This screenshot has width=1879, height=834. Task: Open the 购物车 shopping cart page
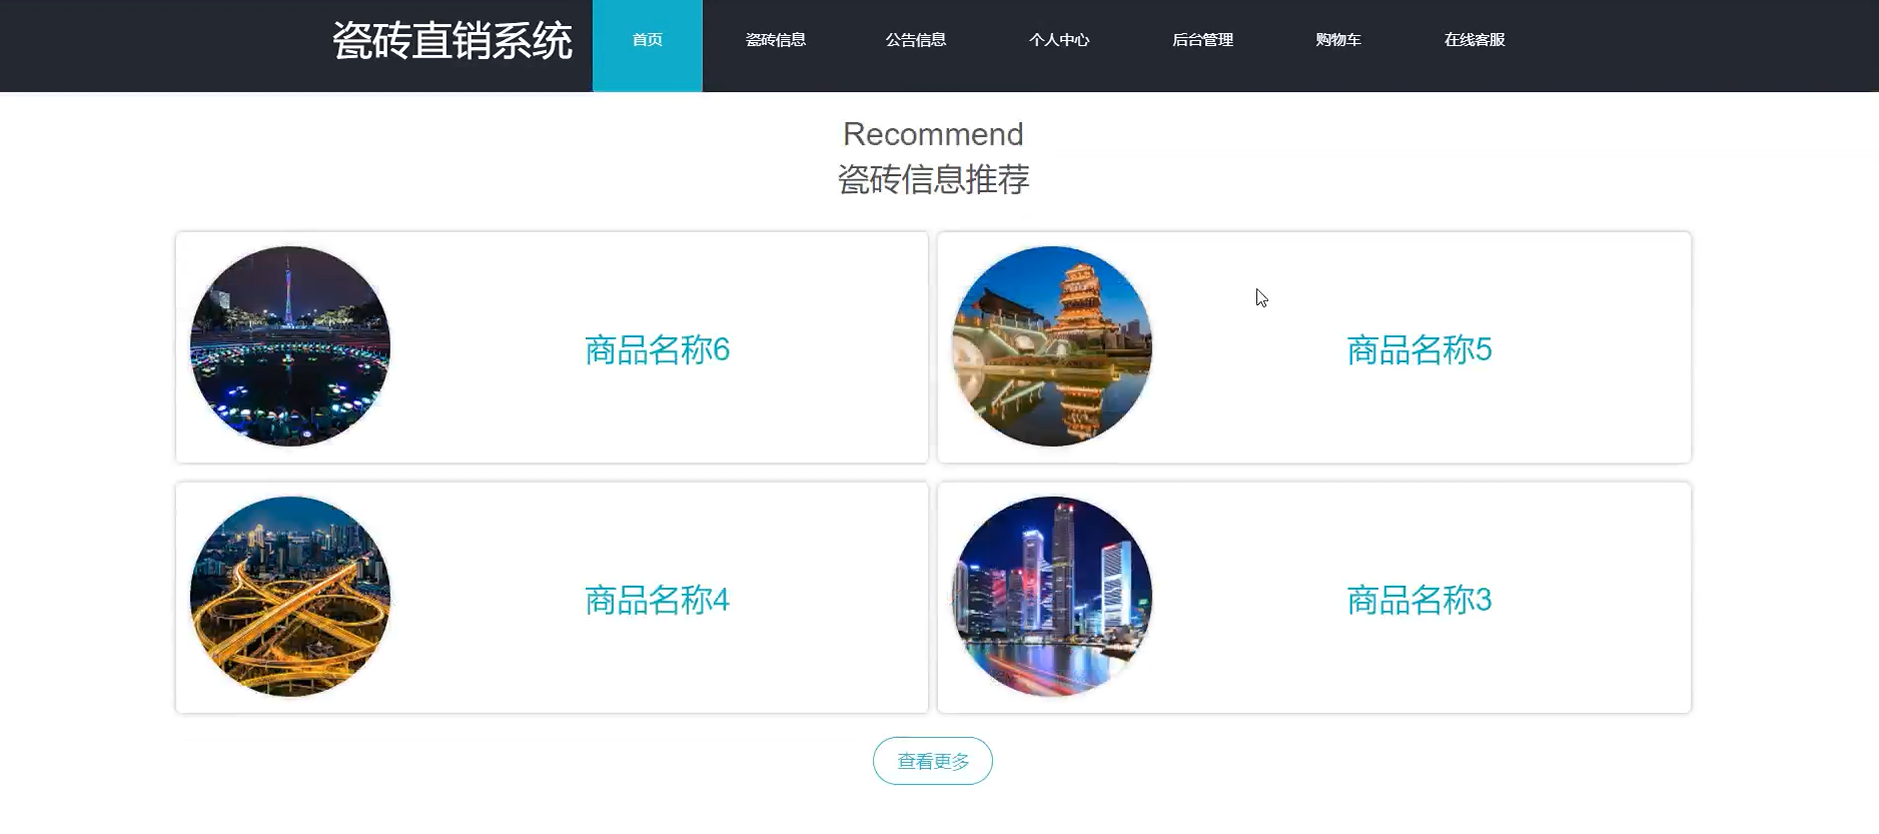pyautogui.click(x=1338, y=40)
